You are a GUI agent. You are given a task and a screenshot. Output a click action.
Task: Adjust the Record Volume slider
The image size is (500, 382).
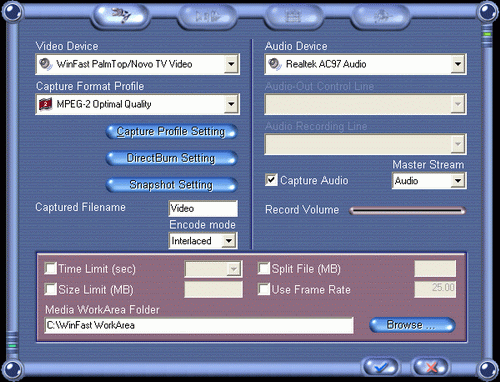407,211
